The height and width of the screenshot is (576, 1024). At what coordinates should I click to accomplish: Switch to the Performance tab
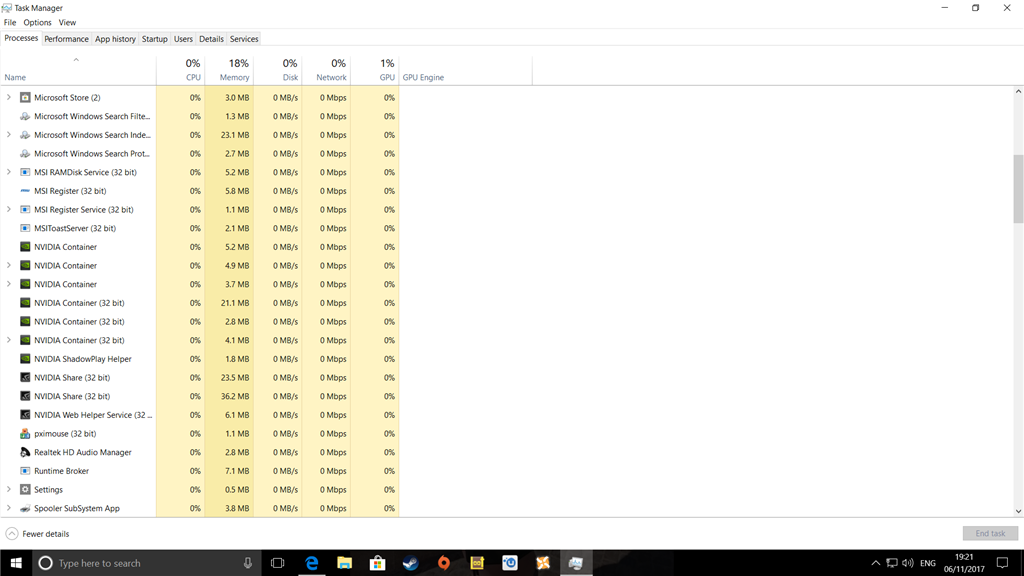point(66,39)
